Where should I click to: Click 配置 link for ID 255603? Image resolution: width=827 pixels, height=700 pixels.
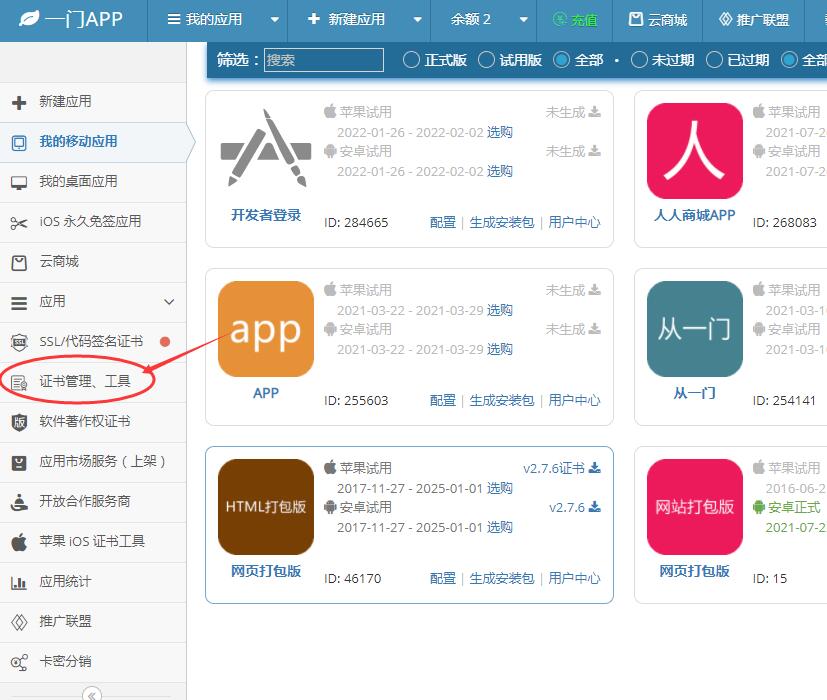tap(443, 400)
